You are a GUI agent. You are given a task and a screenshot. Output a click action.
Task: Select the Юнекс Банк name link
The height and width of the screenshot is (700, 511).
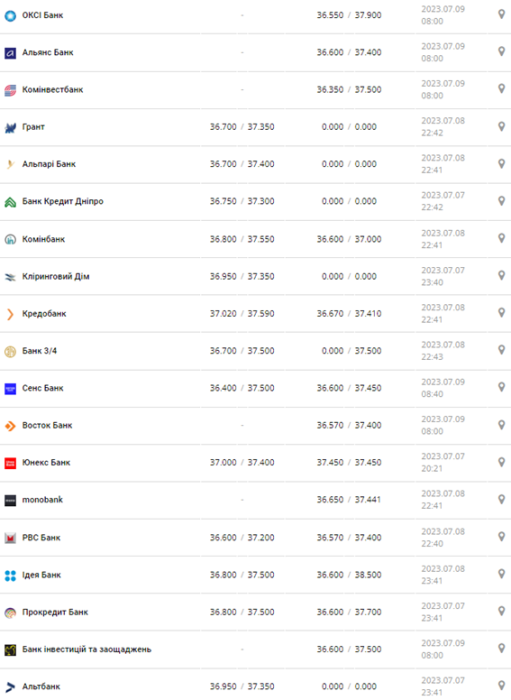pos(46,462)
